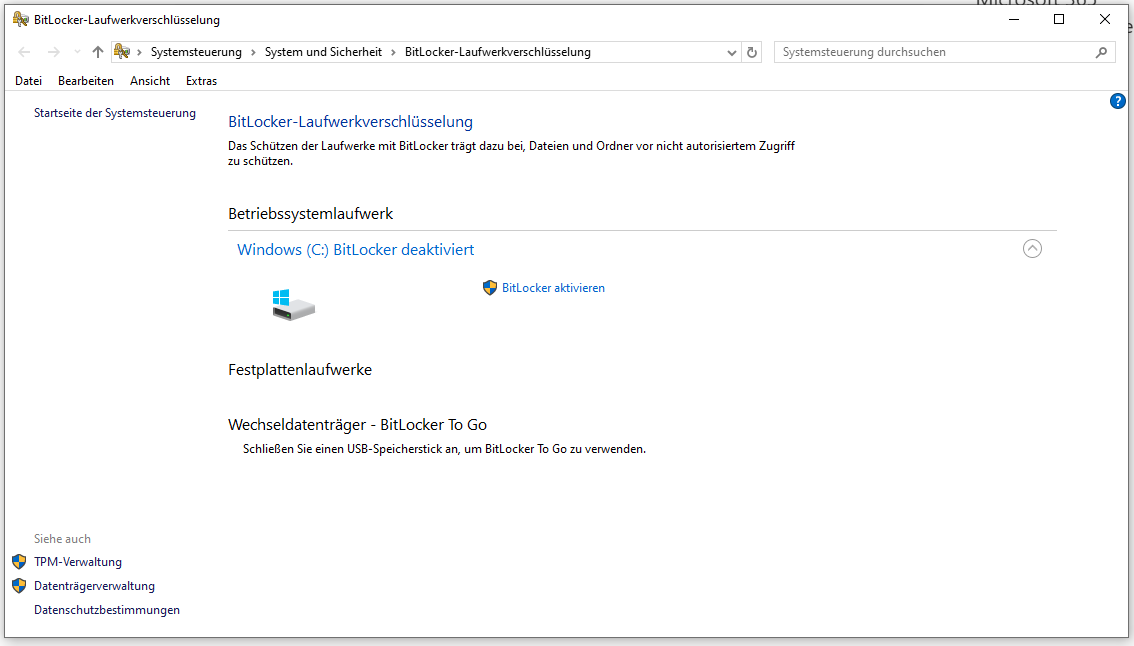Screen dimensions: 1134x646
Task: Click the shield icon beside BitLocker aktivieren
Action: click(490, 288)
